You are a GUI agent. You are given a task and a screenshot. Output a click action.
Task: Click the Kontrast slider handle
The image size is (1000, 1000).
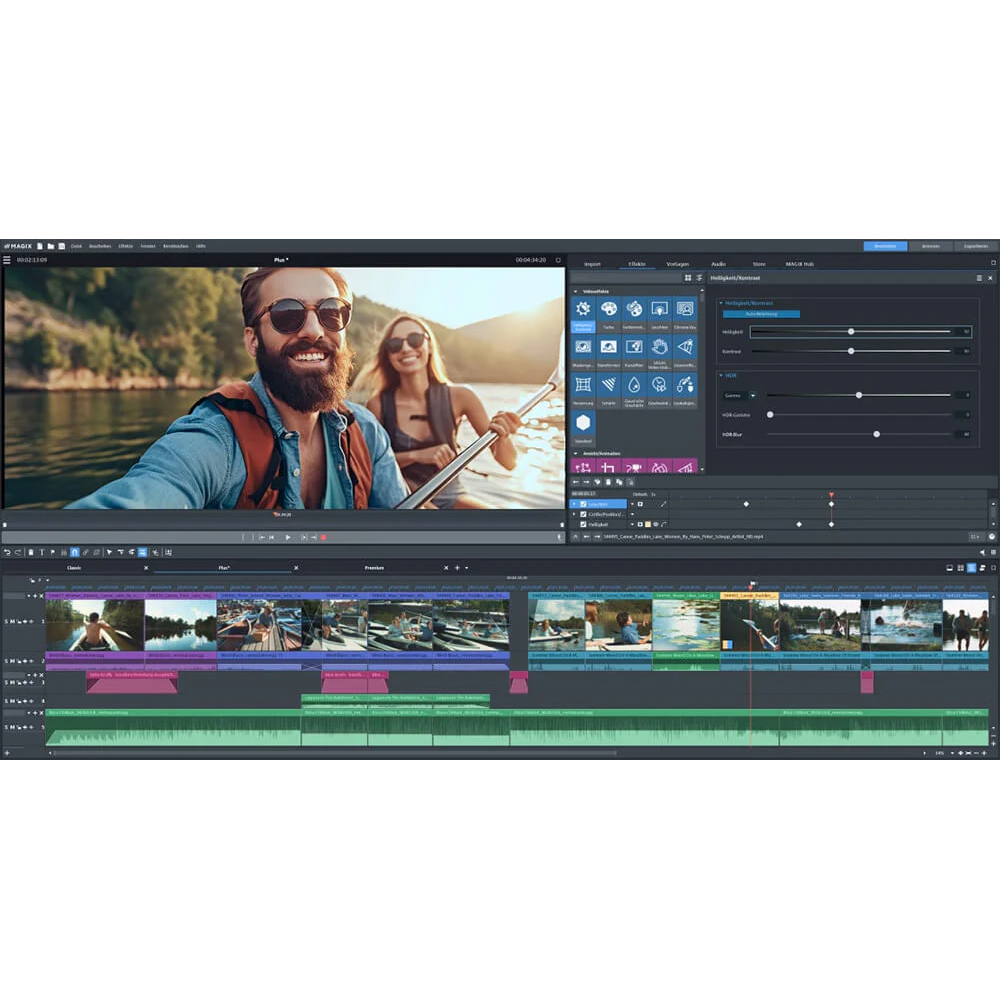(x=851, y=351)
